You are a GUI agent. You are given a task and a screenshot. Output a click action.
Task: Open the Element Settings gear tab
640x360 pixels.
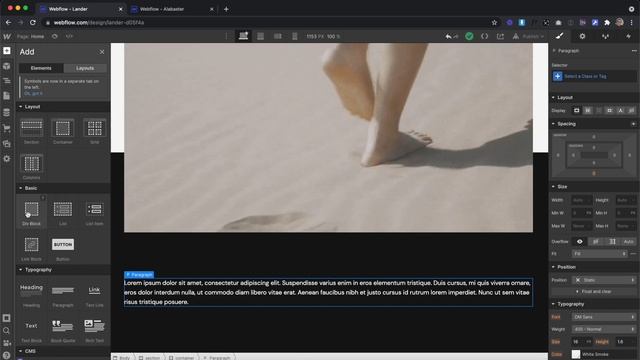coord(582,36)
